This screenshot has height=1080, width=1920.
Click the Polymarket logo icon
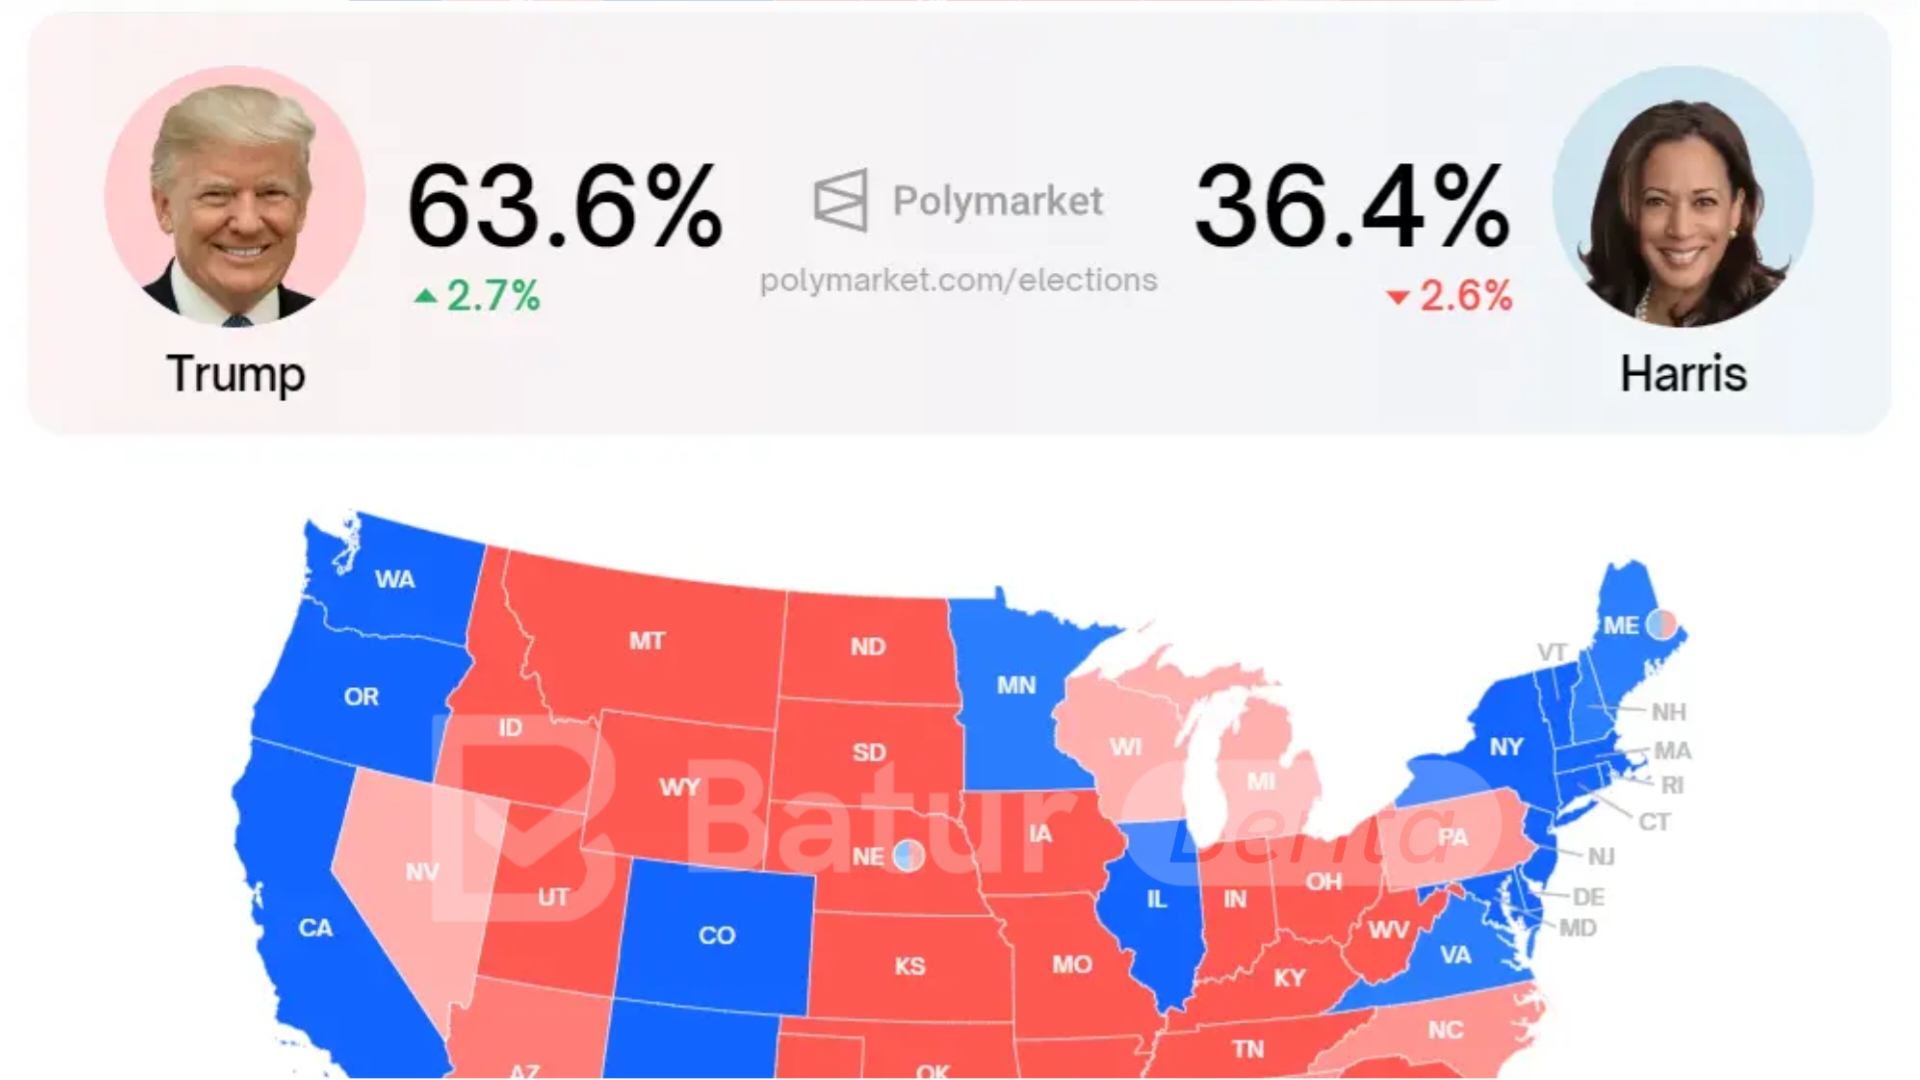(x=840, y=200)
